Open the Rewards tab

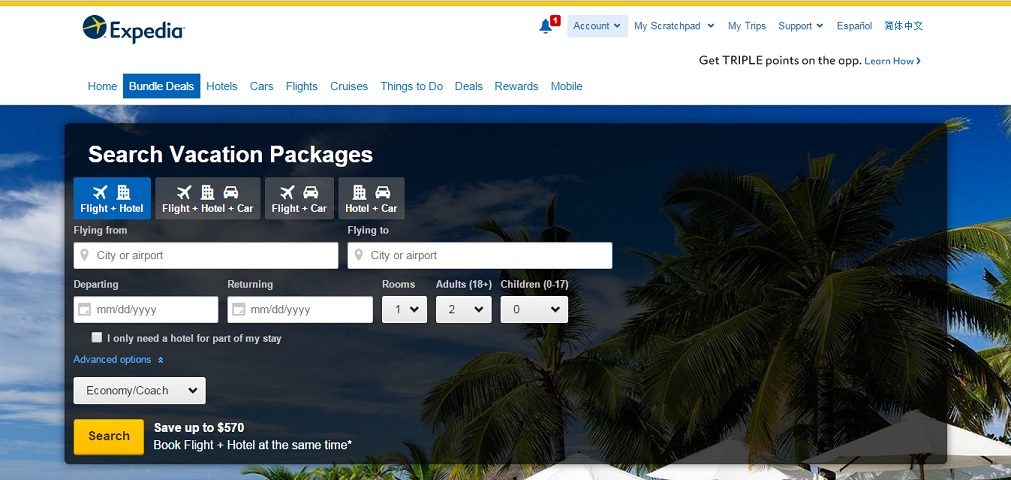pyautogui.click(x=516, y=86)
